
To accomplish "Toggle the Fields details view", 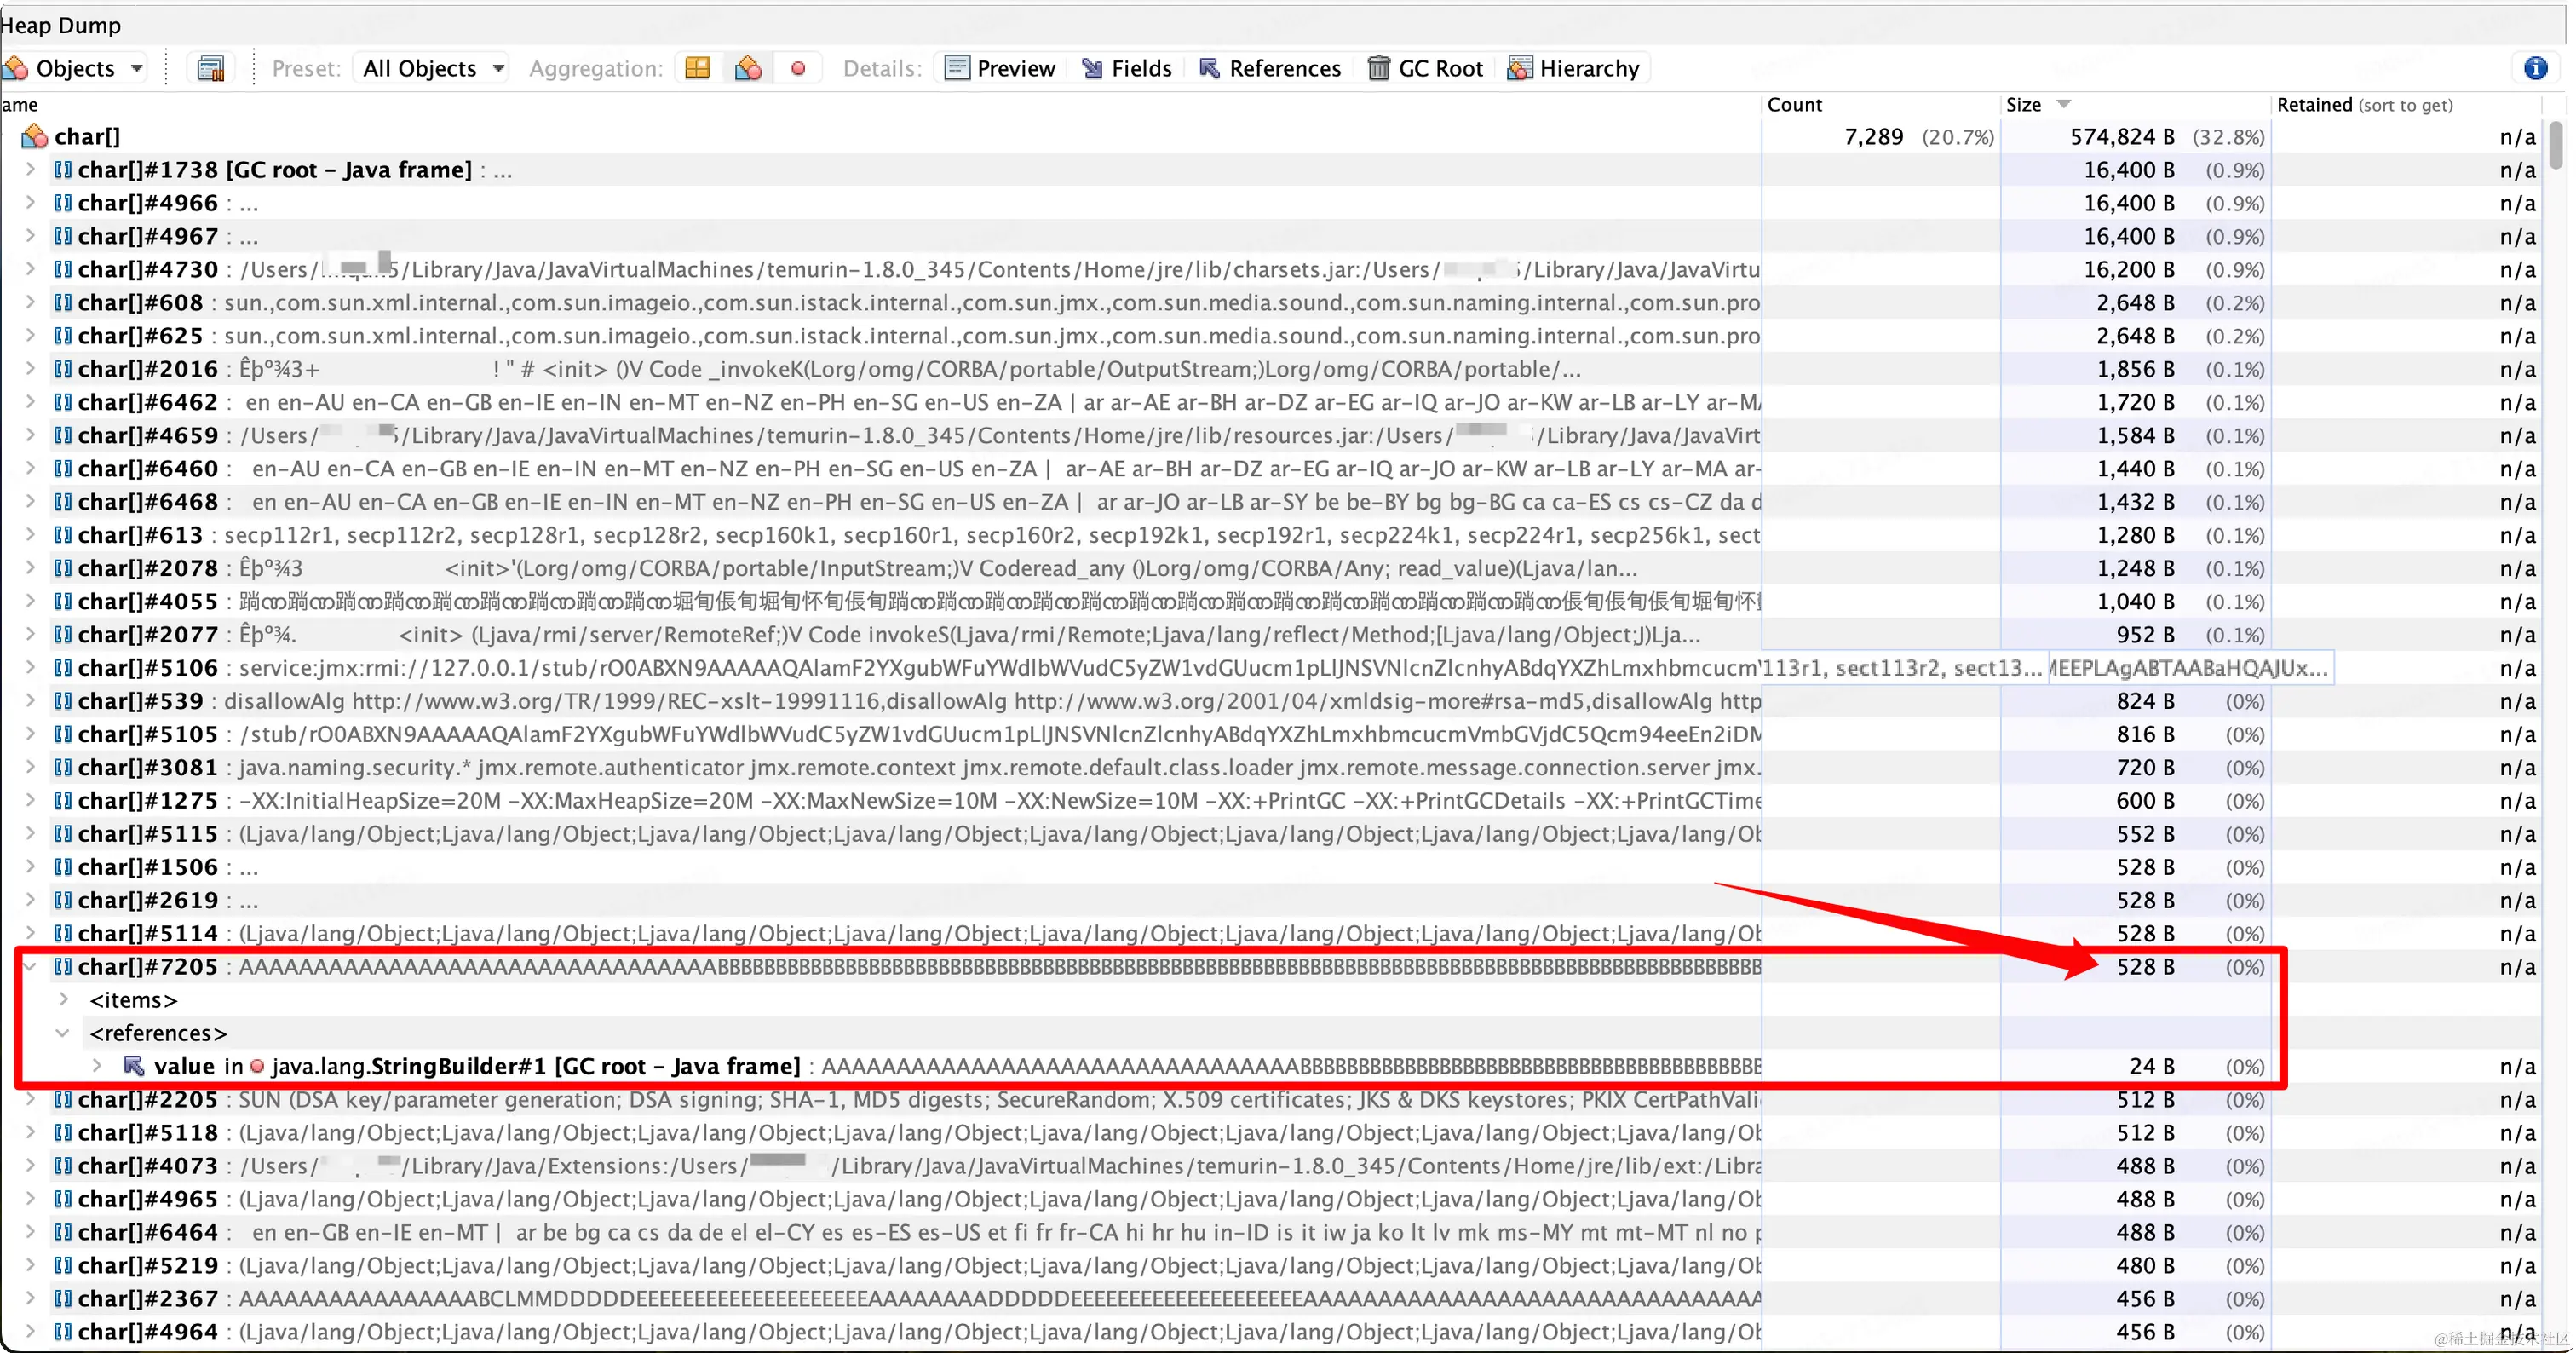I will 1127,68.
